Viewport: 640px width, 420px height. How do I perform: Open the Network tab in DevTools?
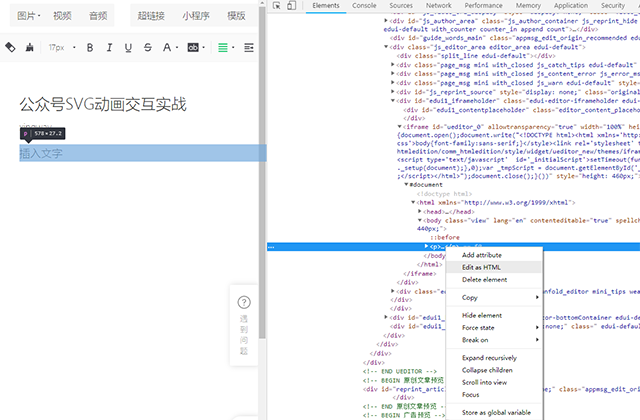(x=439, y=6)
